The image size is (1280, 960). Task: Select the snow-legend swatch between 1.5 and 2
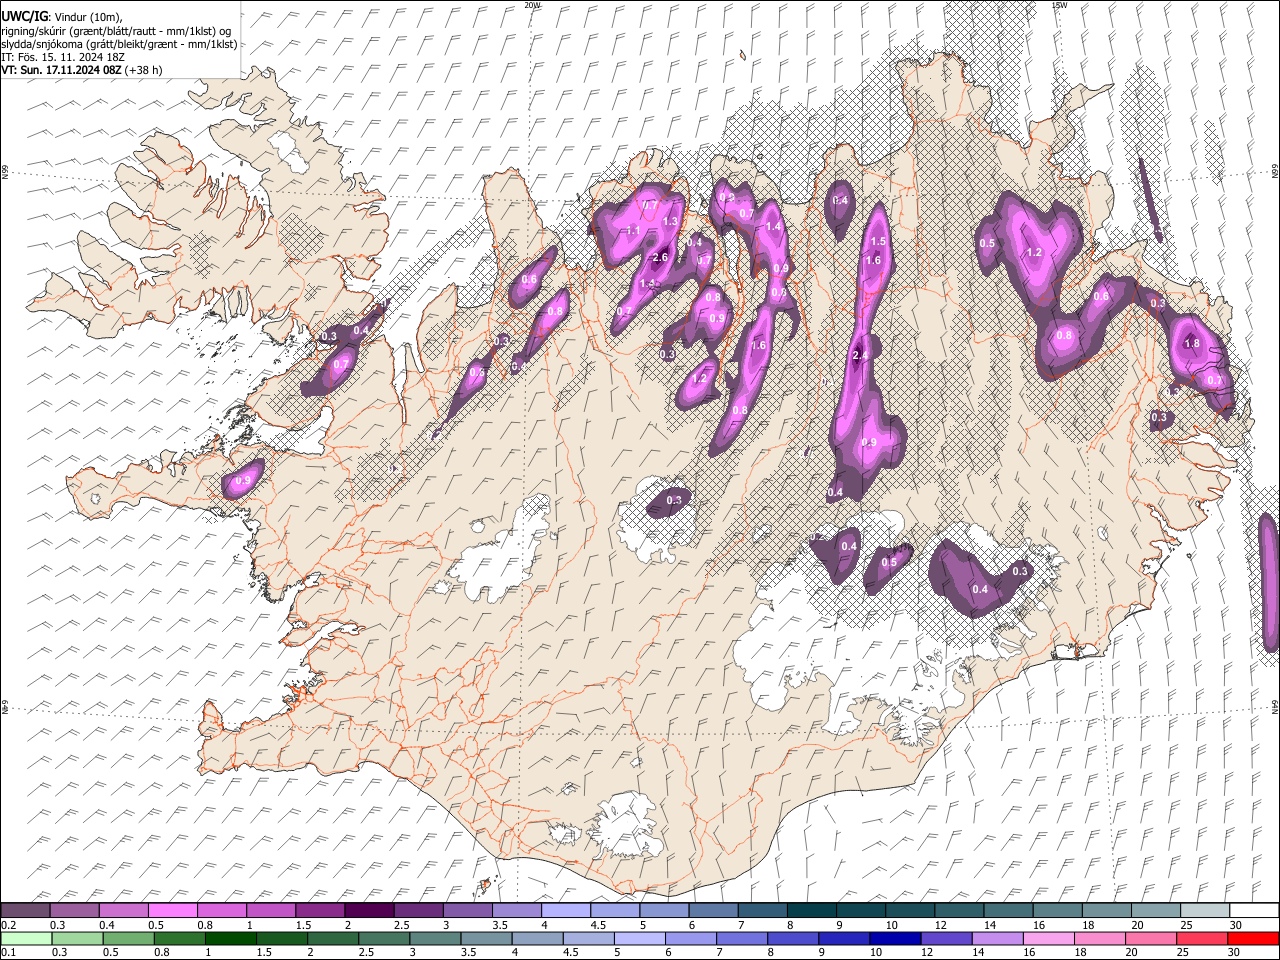[320, 910]
